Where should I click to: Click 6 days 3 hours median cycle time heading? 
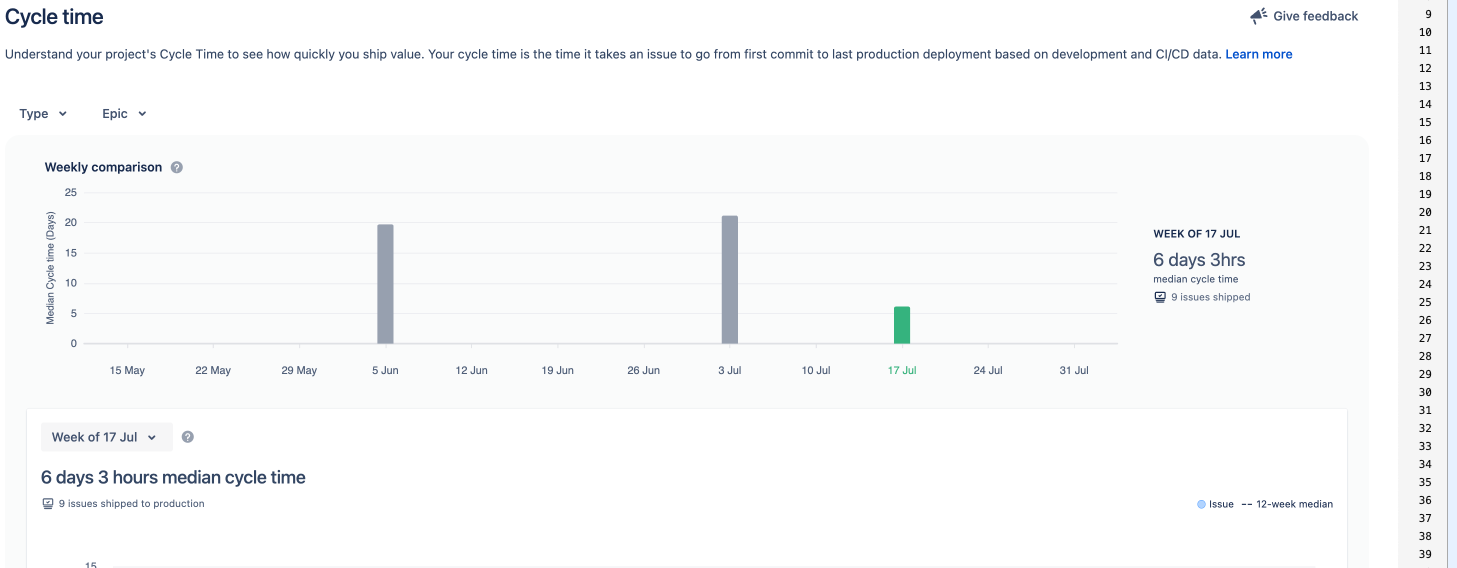point(173,478)
